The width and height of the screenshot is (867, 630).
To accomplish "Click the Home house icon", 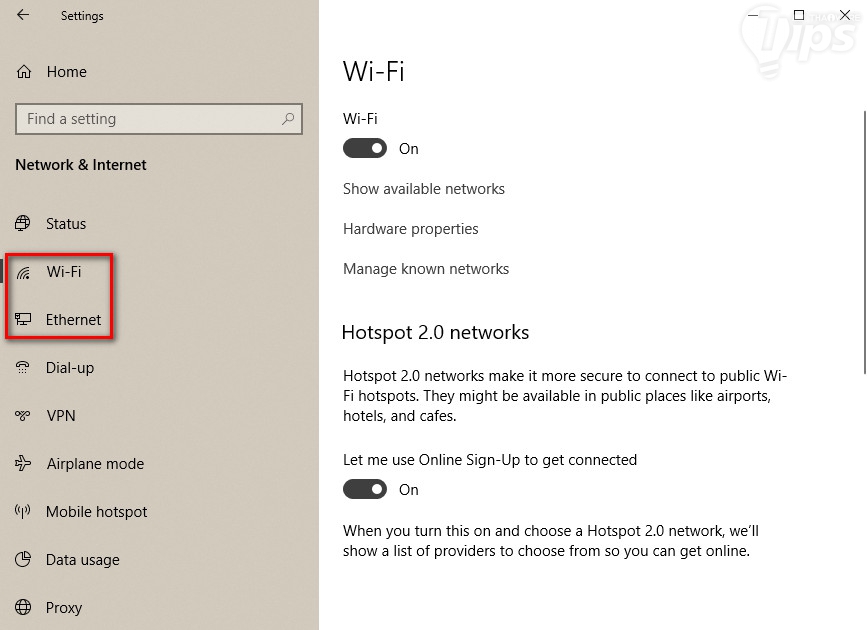I will 24,72.
